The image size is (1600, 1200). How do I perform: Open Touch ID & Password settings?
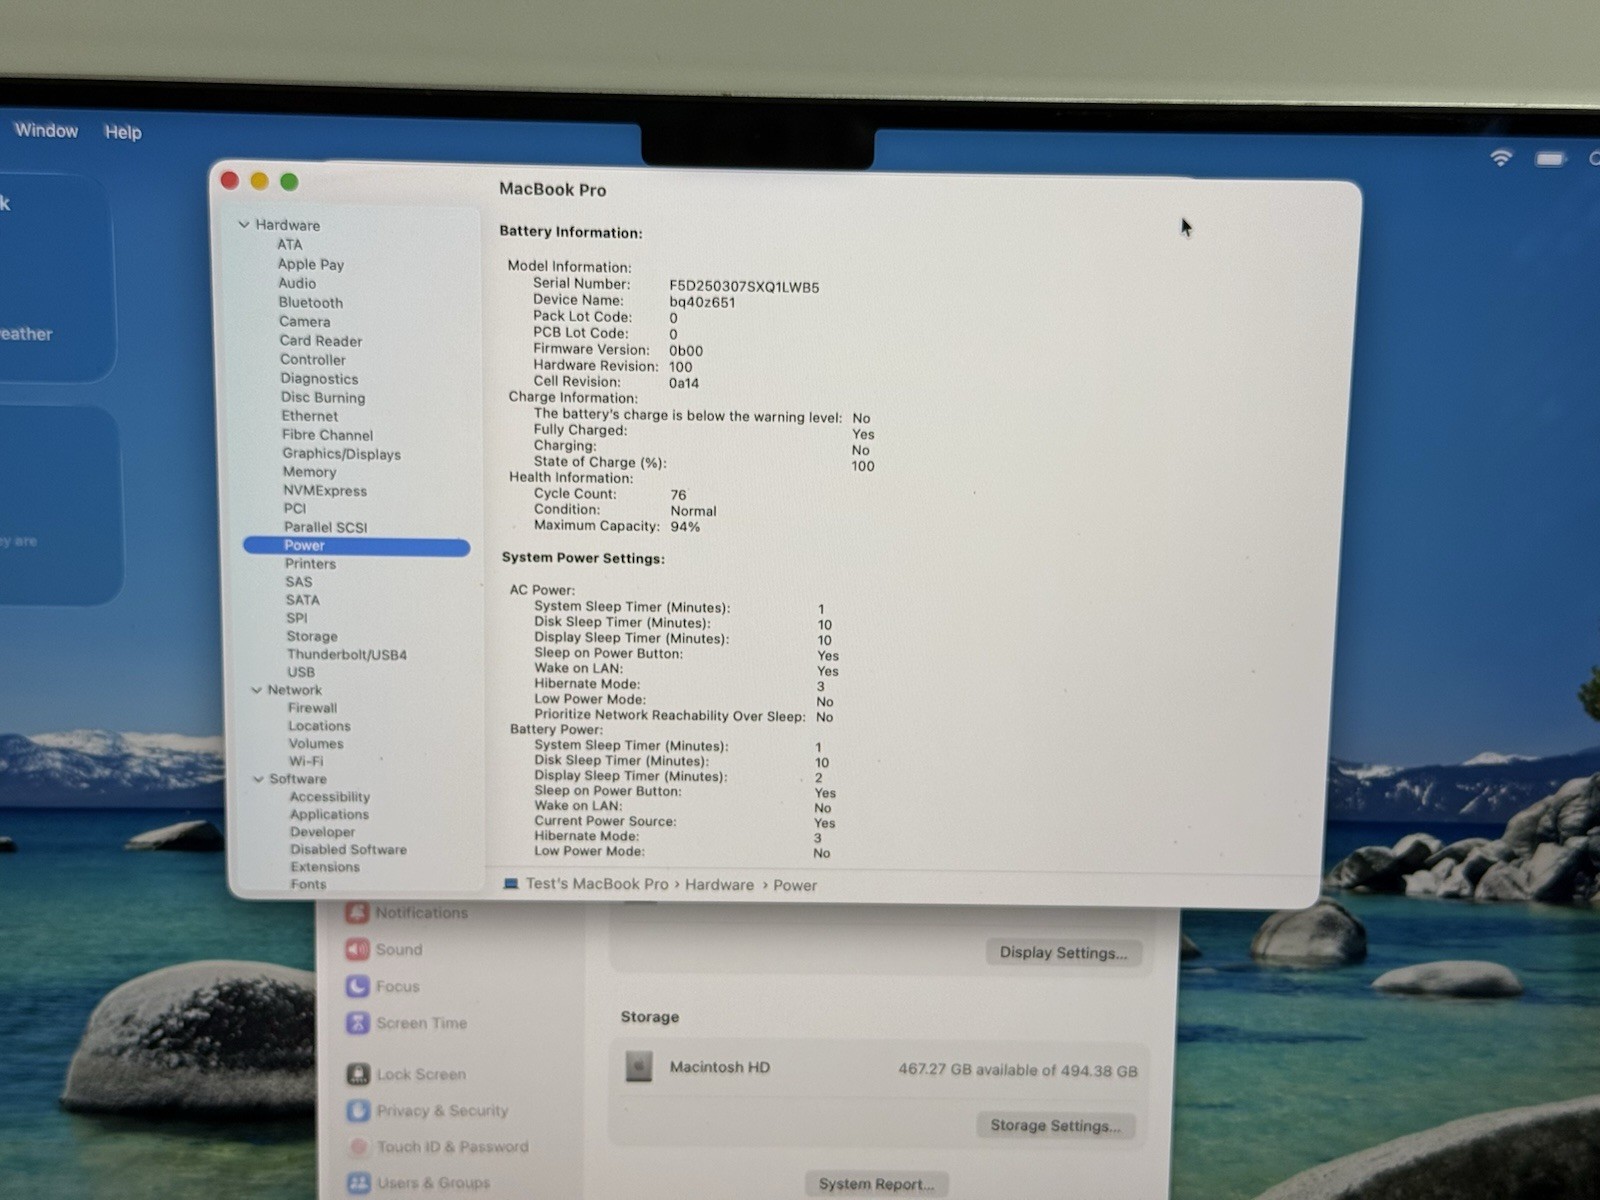click(x=438, y=1147)
